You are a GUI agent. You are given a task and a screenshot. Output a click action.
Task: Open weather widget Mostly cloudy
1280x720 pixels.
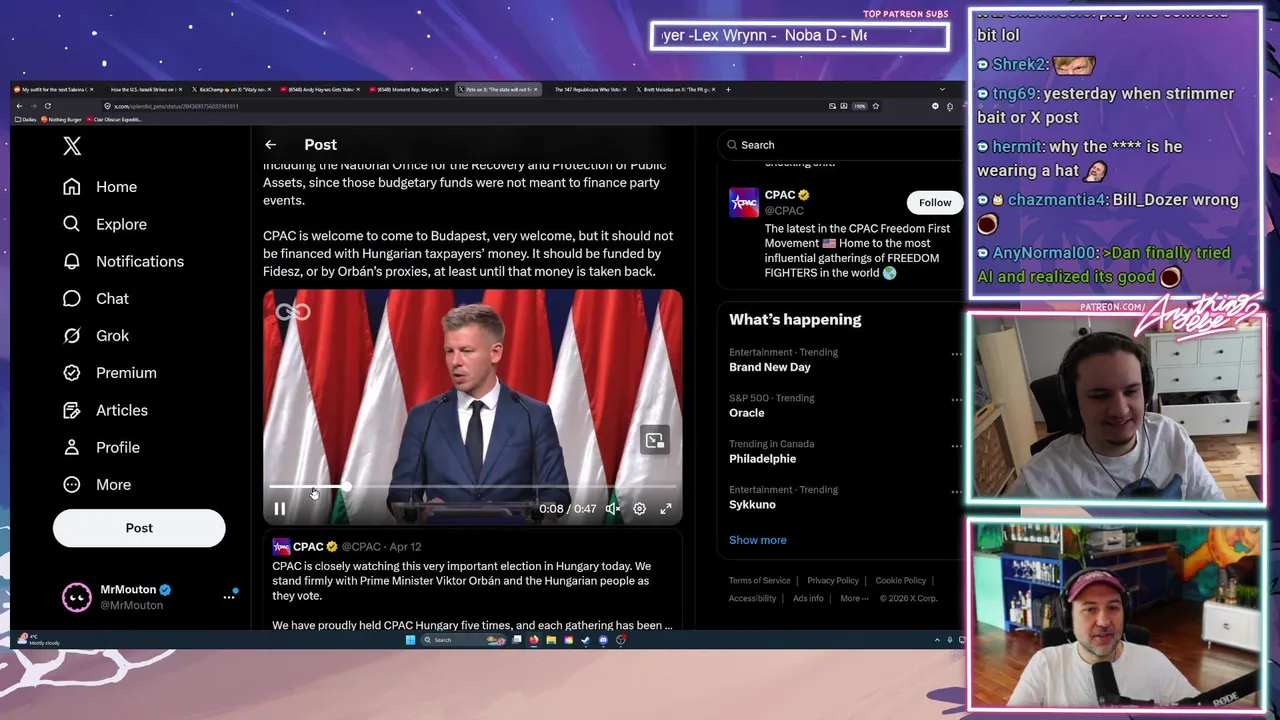click(x=38, y=640)
